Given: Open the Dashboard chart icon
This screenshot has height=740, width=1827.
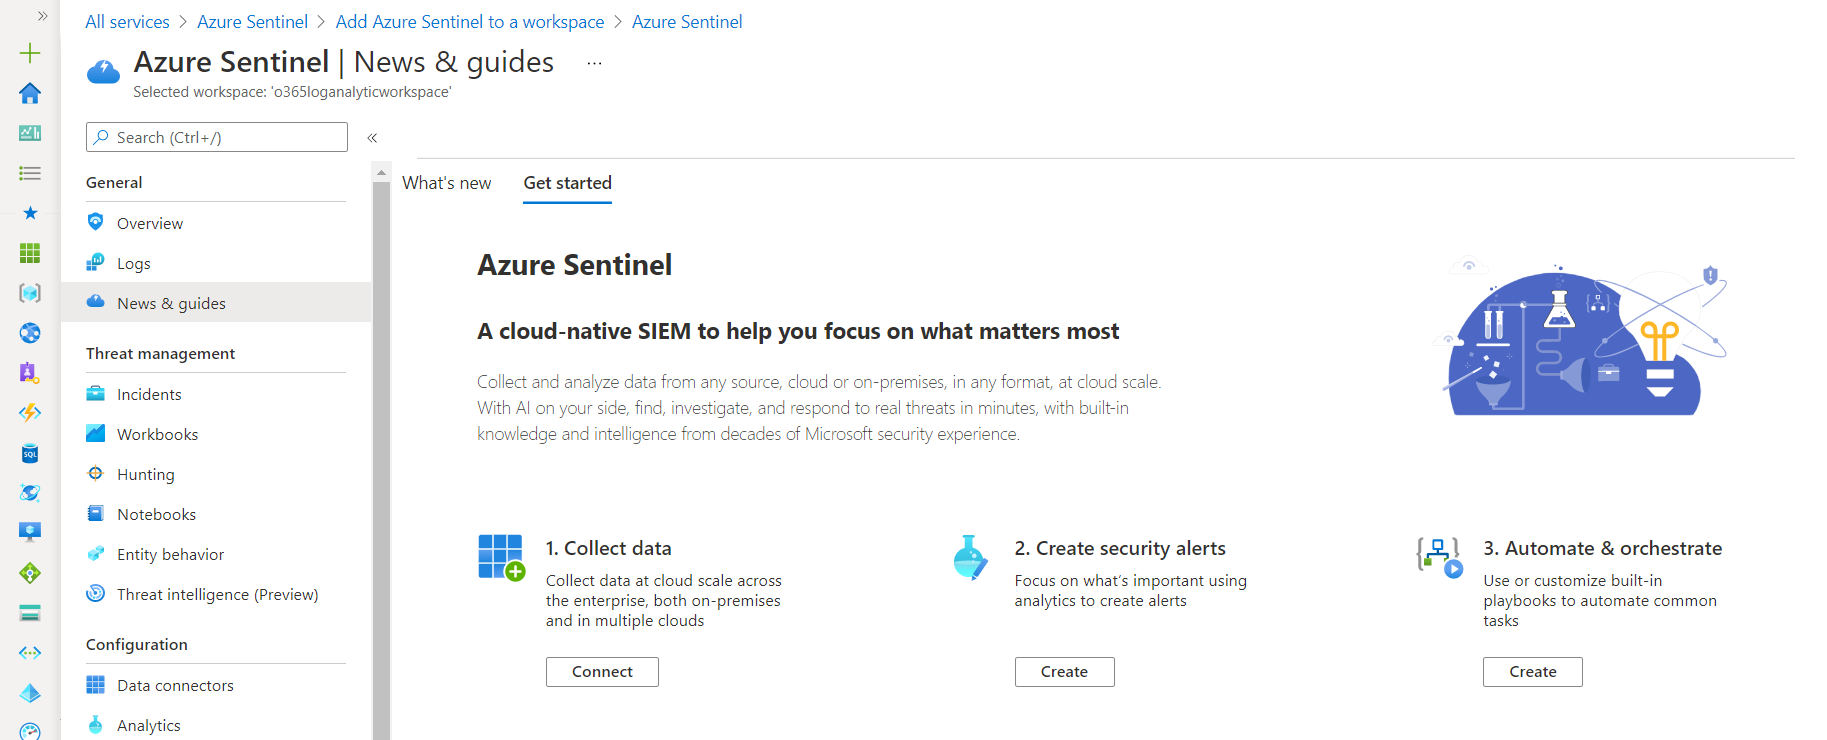Looking at the screenshot, I should (x=30, y=133).
